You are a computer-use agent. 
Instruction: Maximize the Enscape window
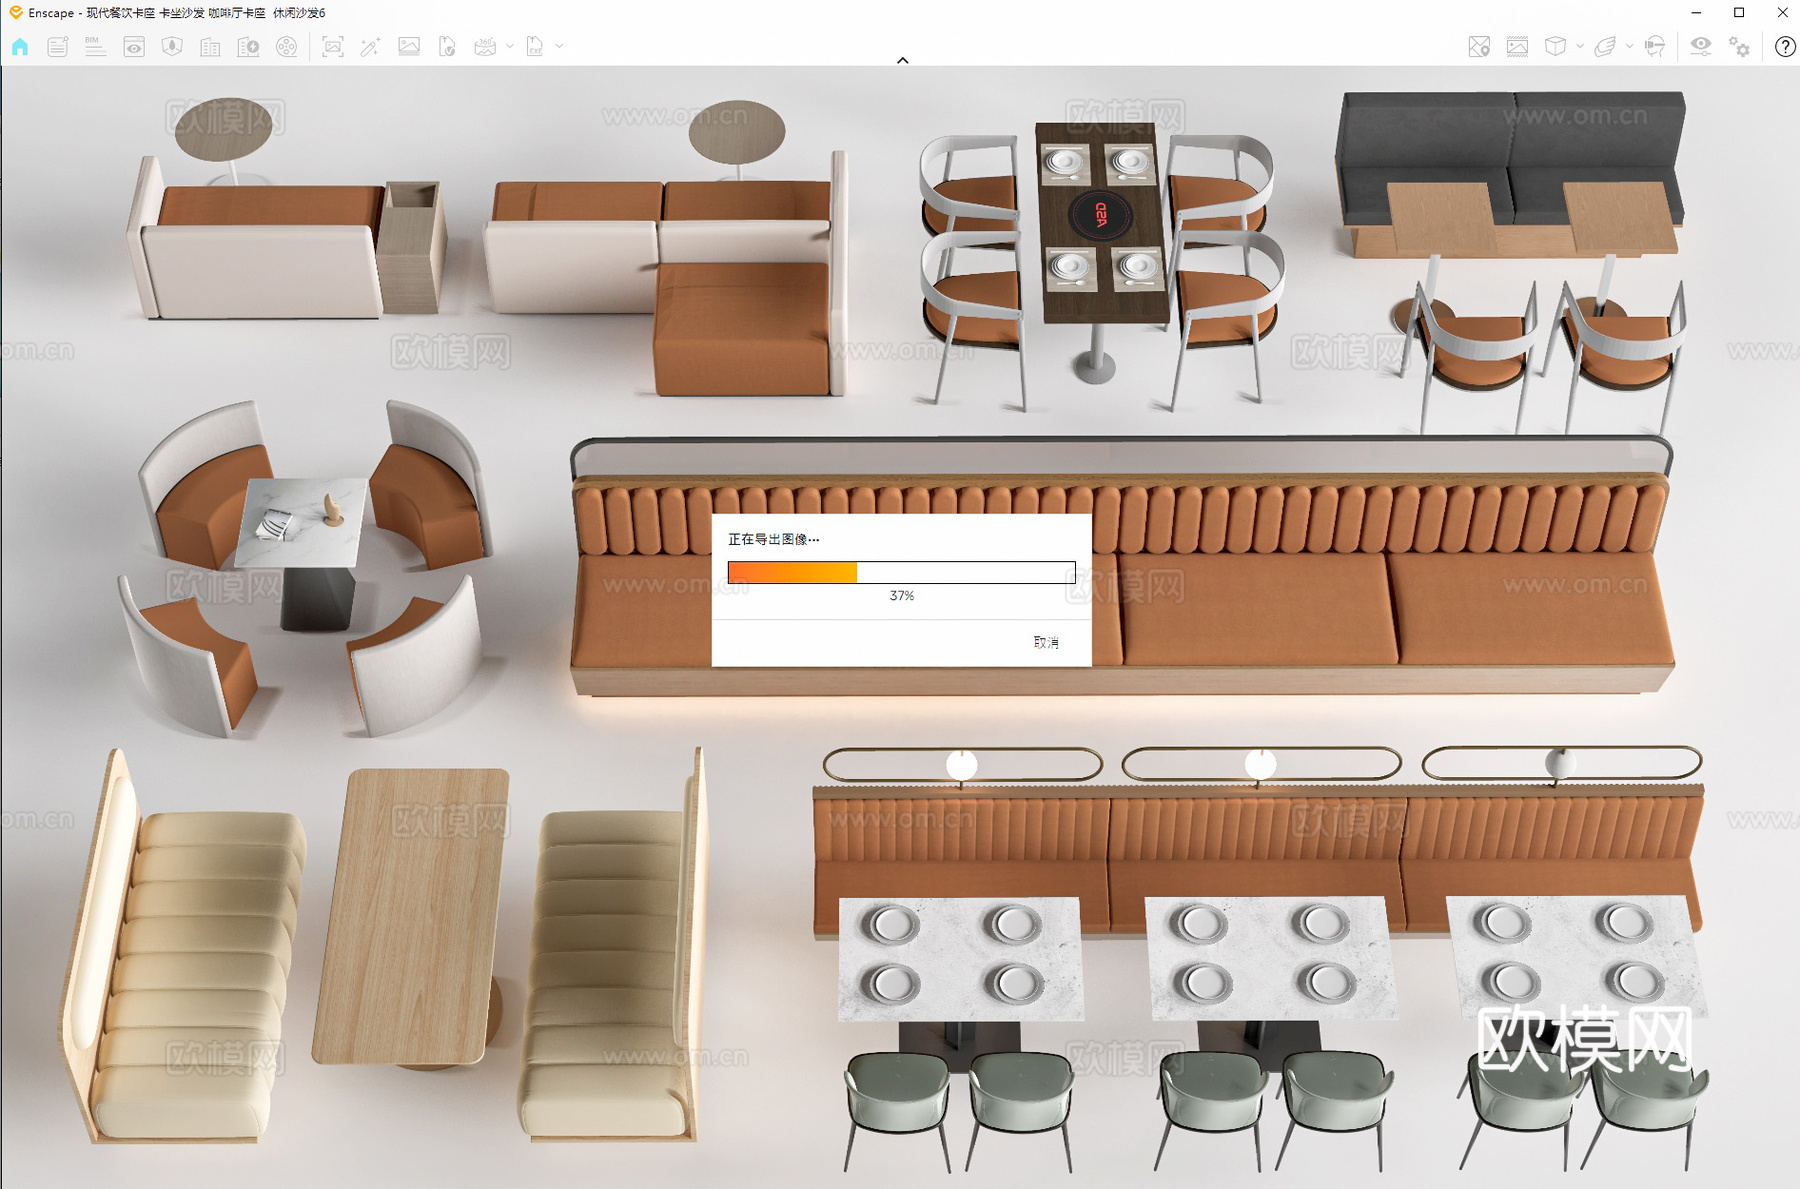1739,13
